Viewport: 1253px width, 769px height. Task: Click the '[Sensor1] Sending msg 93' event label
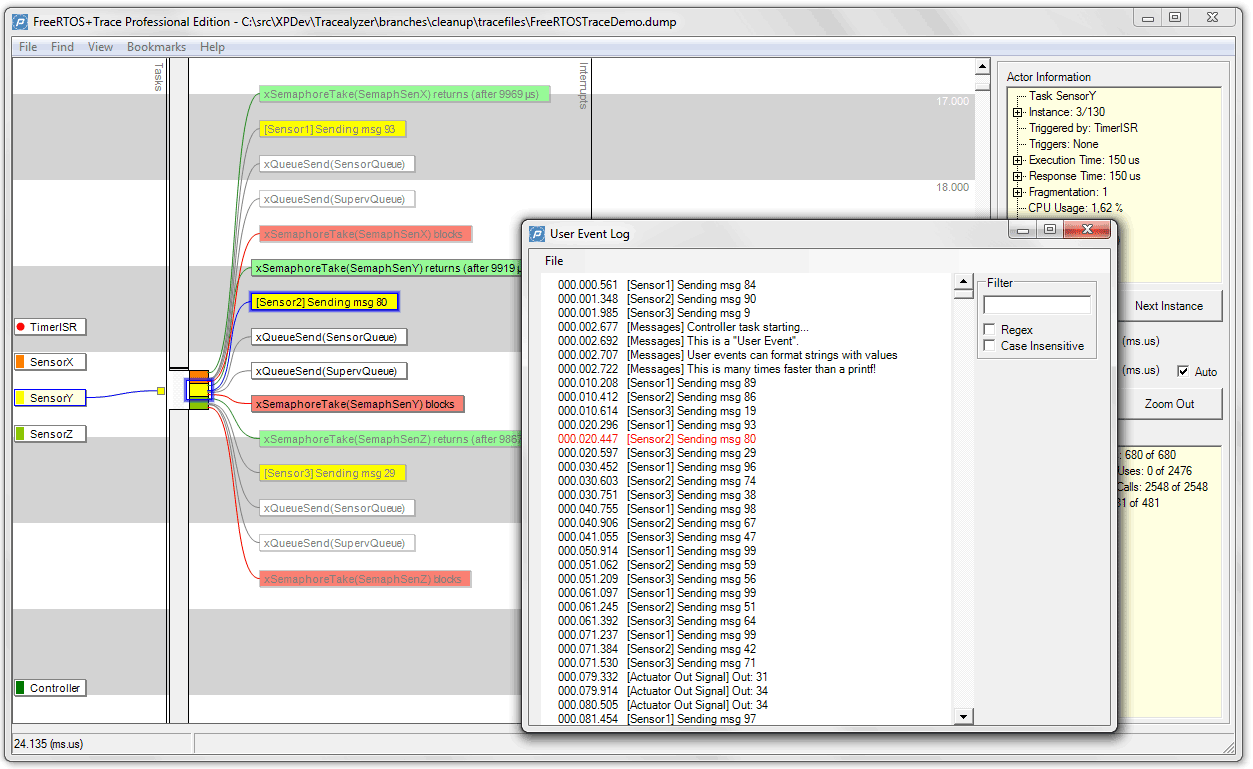click(x=333, y=129)
